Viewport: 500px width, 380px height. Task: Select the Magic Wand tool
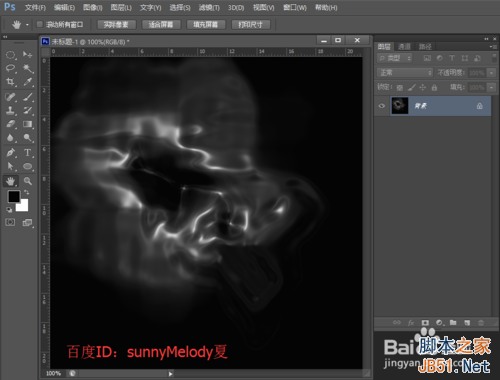(x=28, y=68)
